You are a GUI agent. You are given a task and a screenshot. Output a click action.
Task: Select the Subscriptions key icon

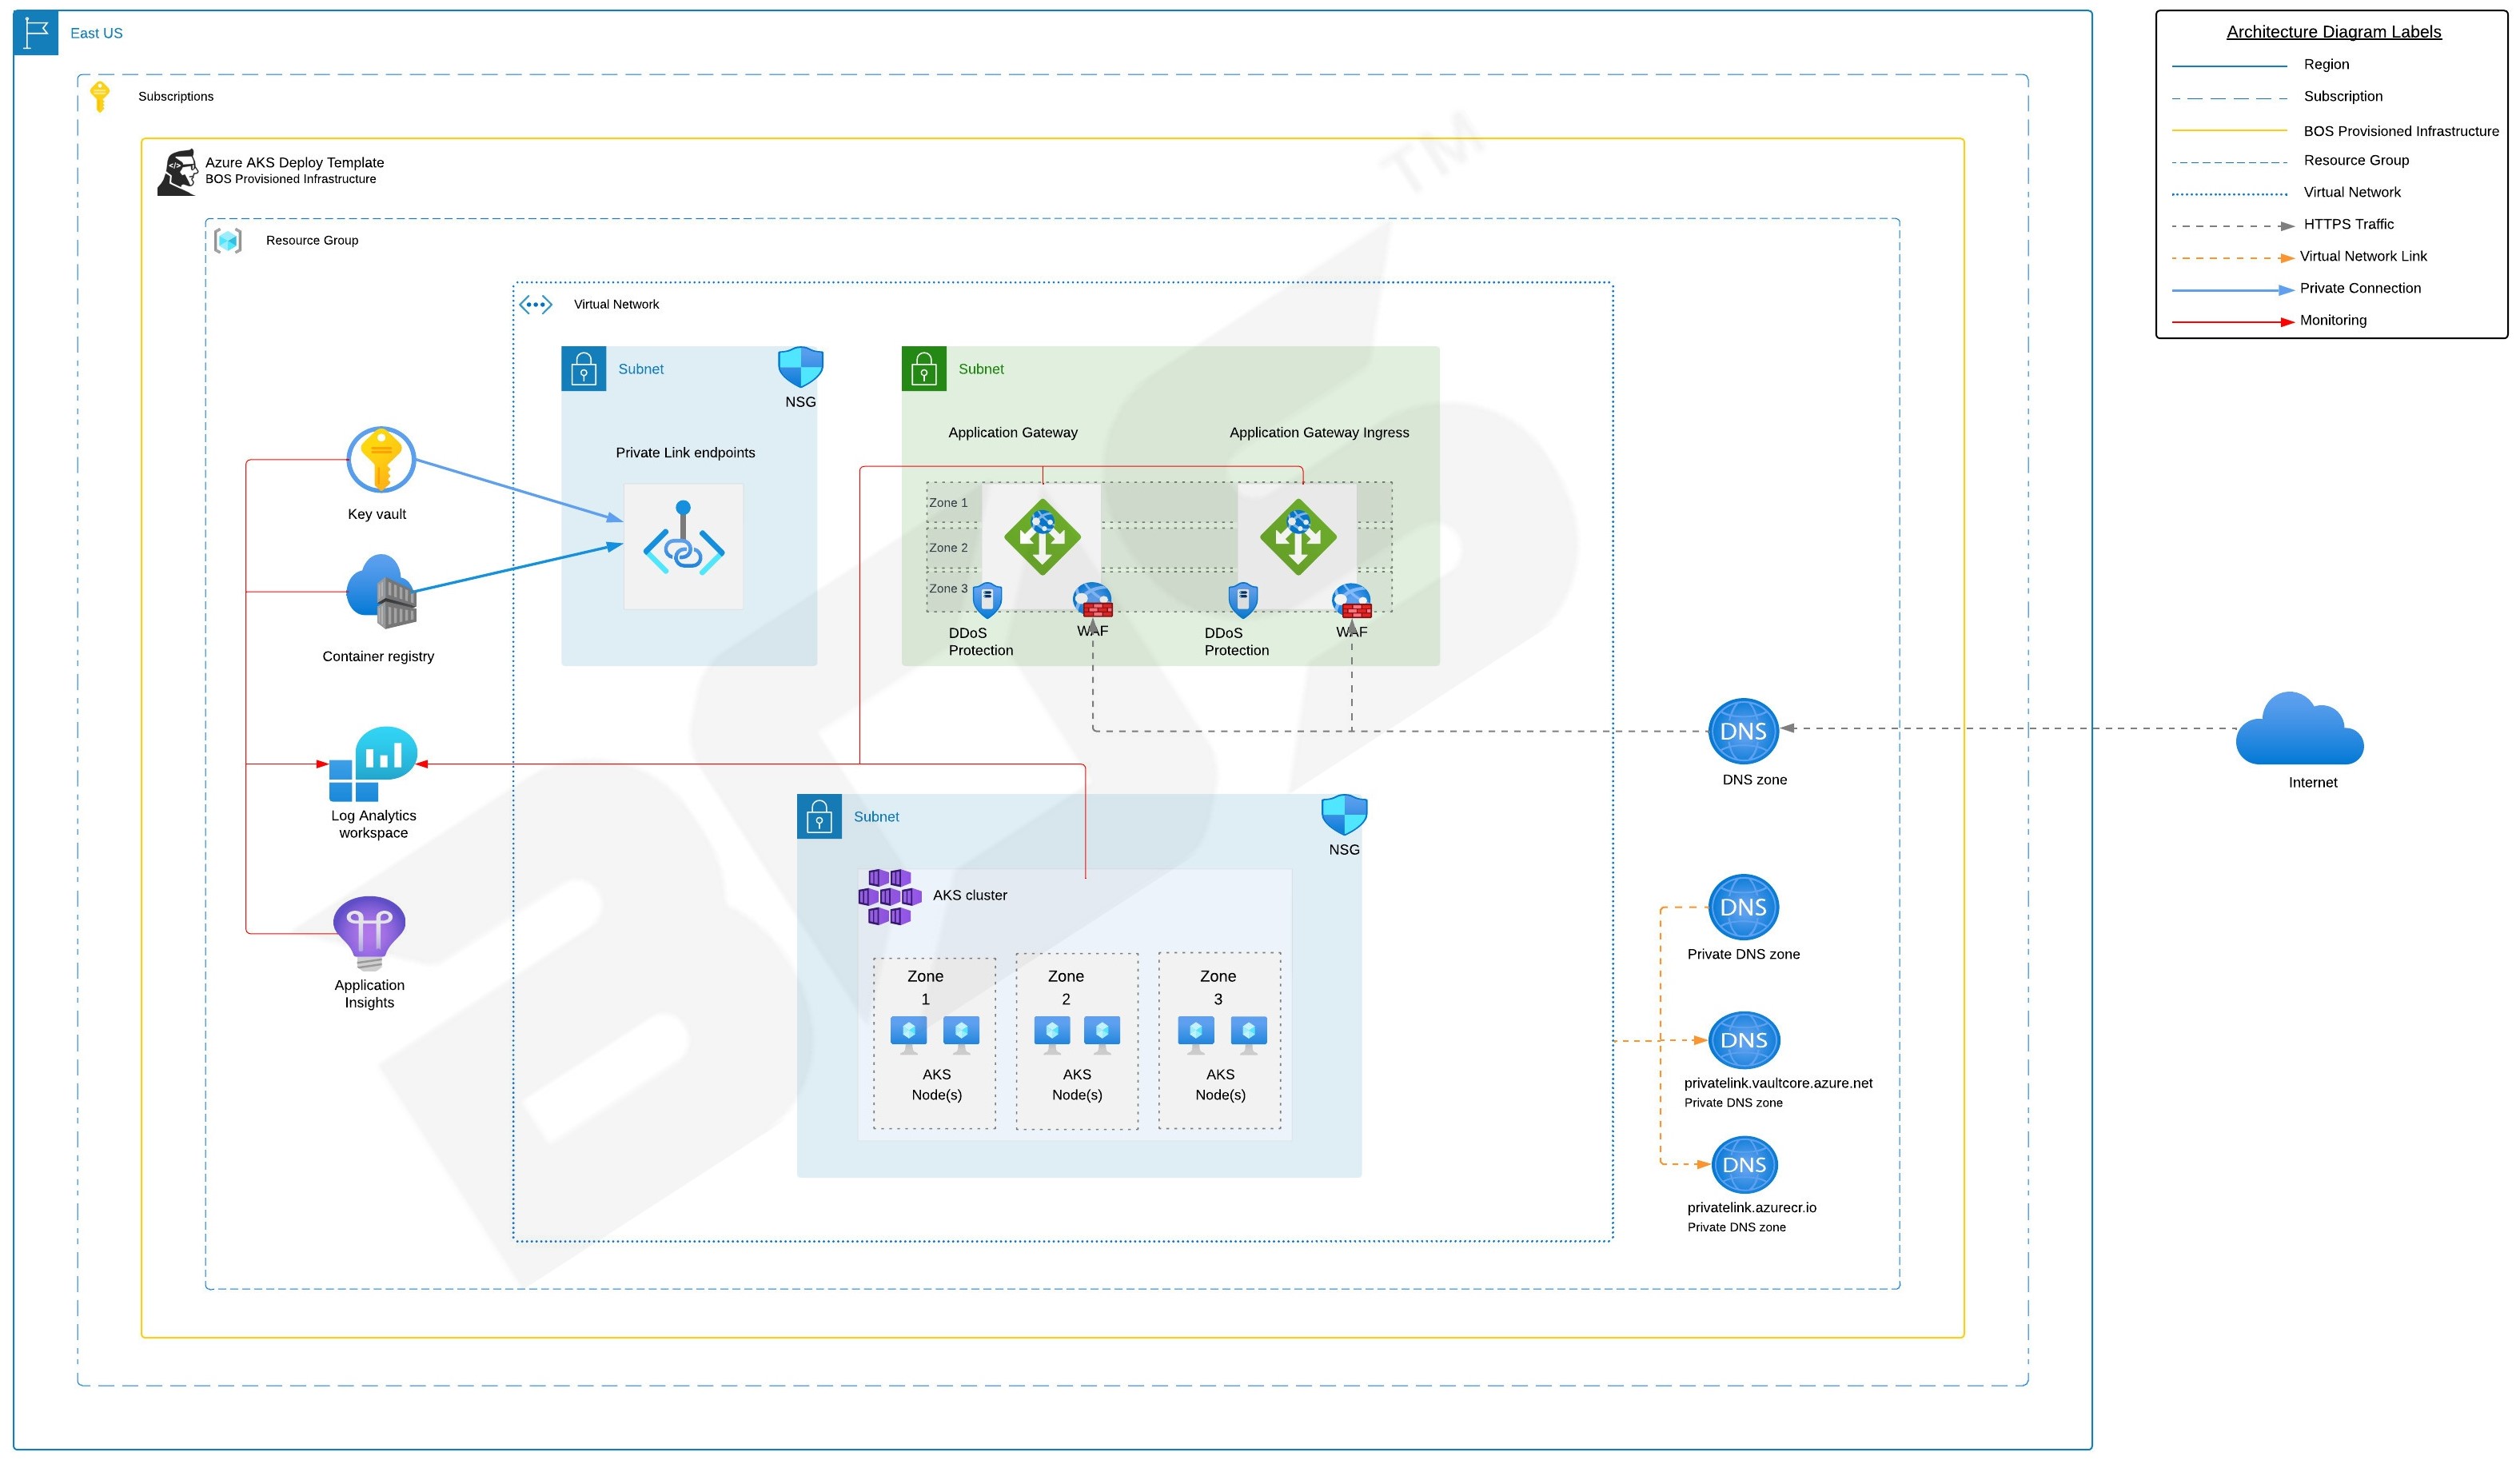point(100,96)
